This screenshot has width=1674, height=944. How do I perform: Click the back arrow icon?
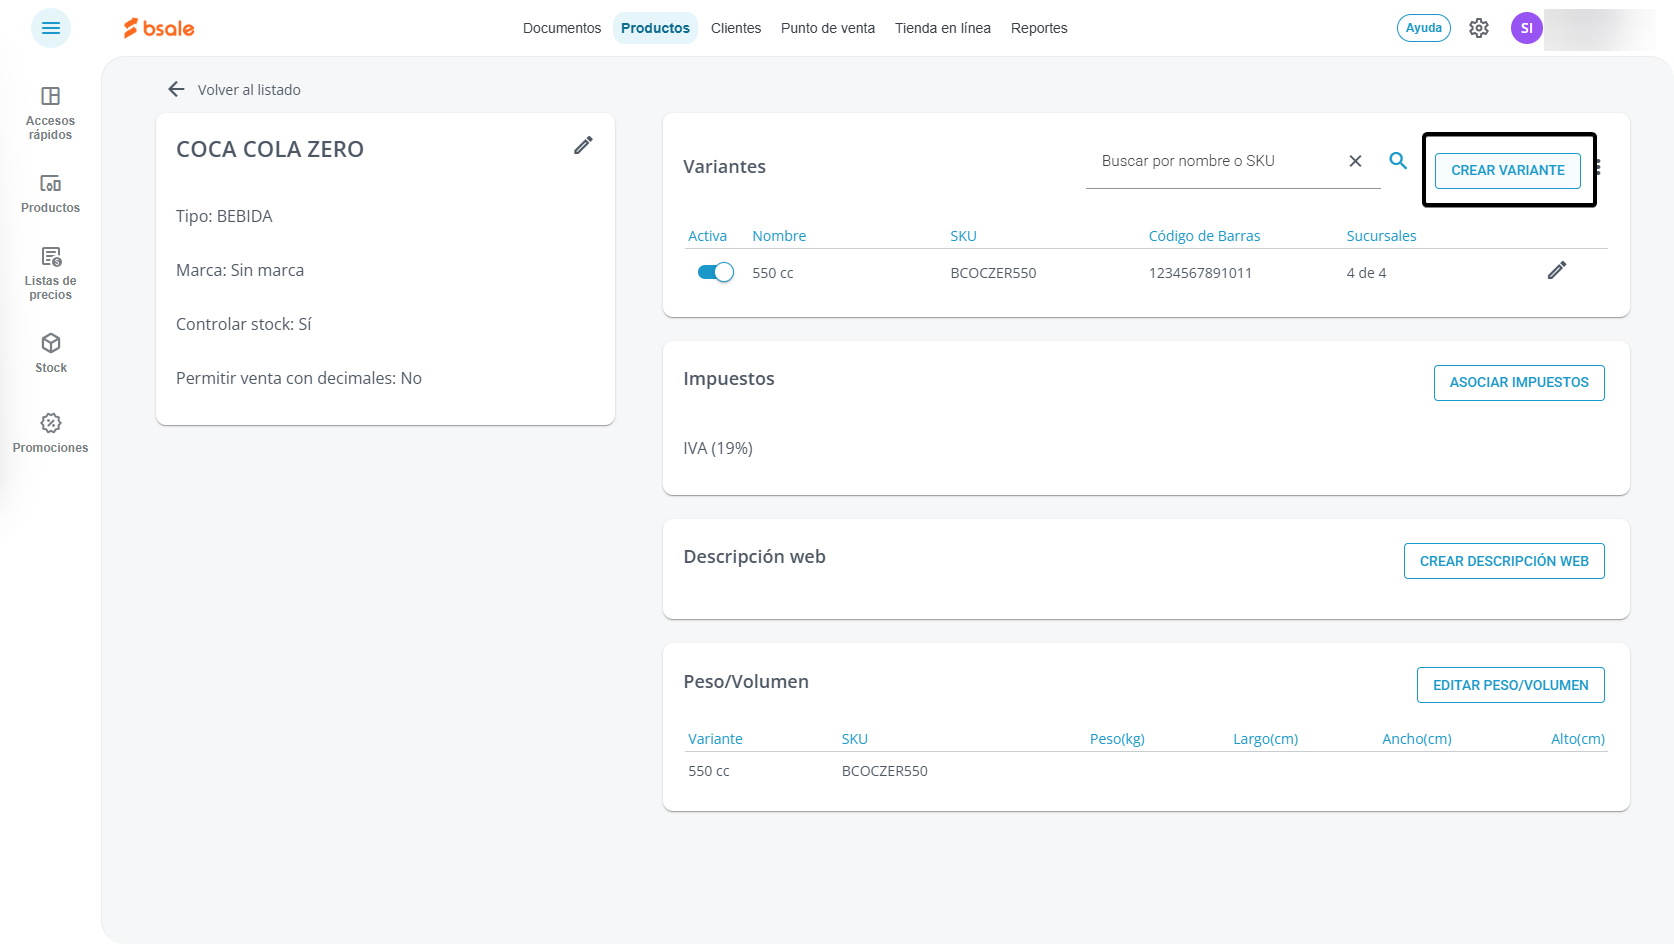(x=177, y=89)
